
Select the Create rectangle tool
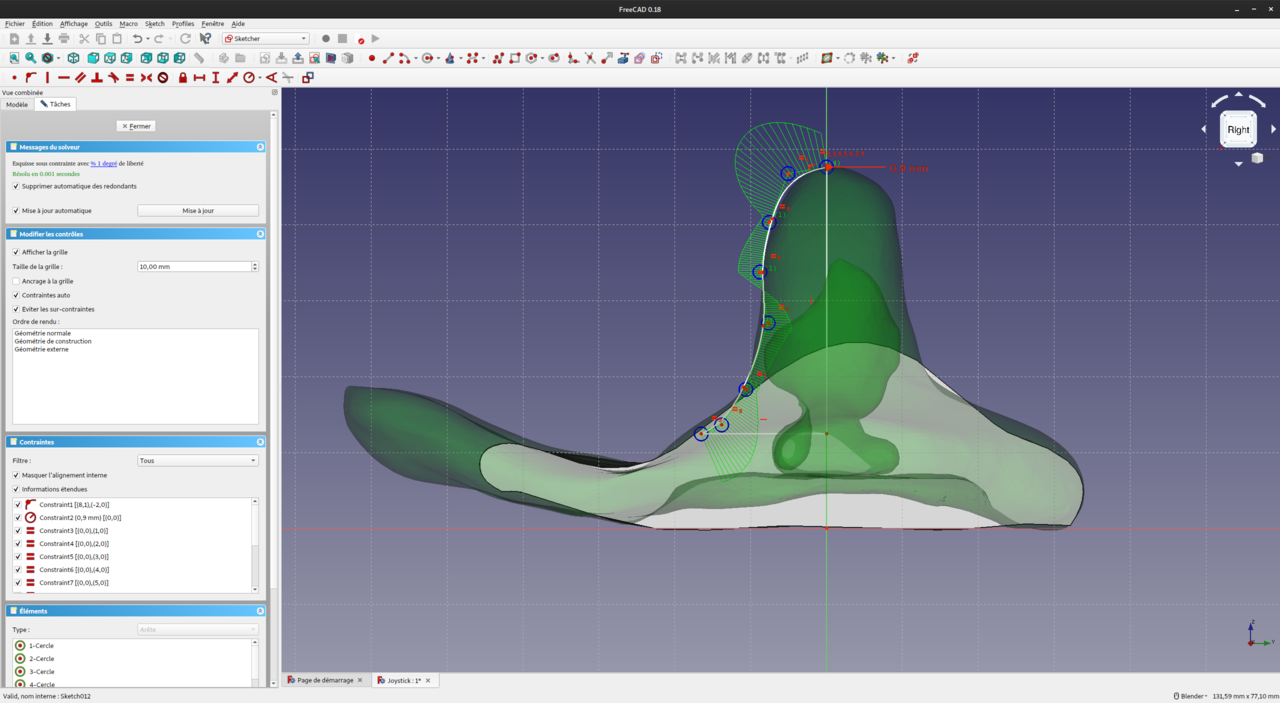(x=515, y=58)
